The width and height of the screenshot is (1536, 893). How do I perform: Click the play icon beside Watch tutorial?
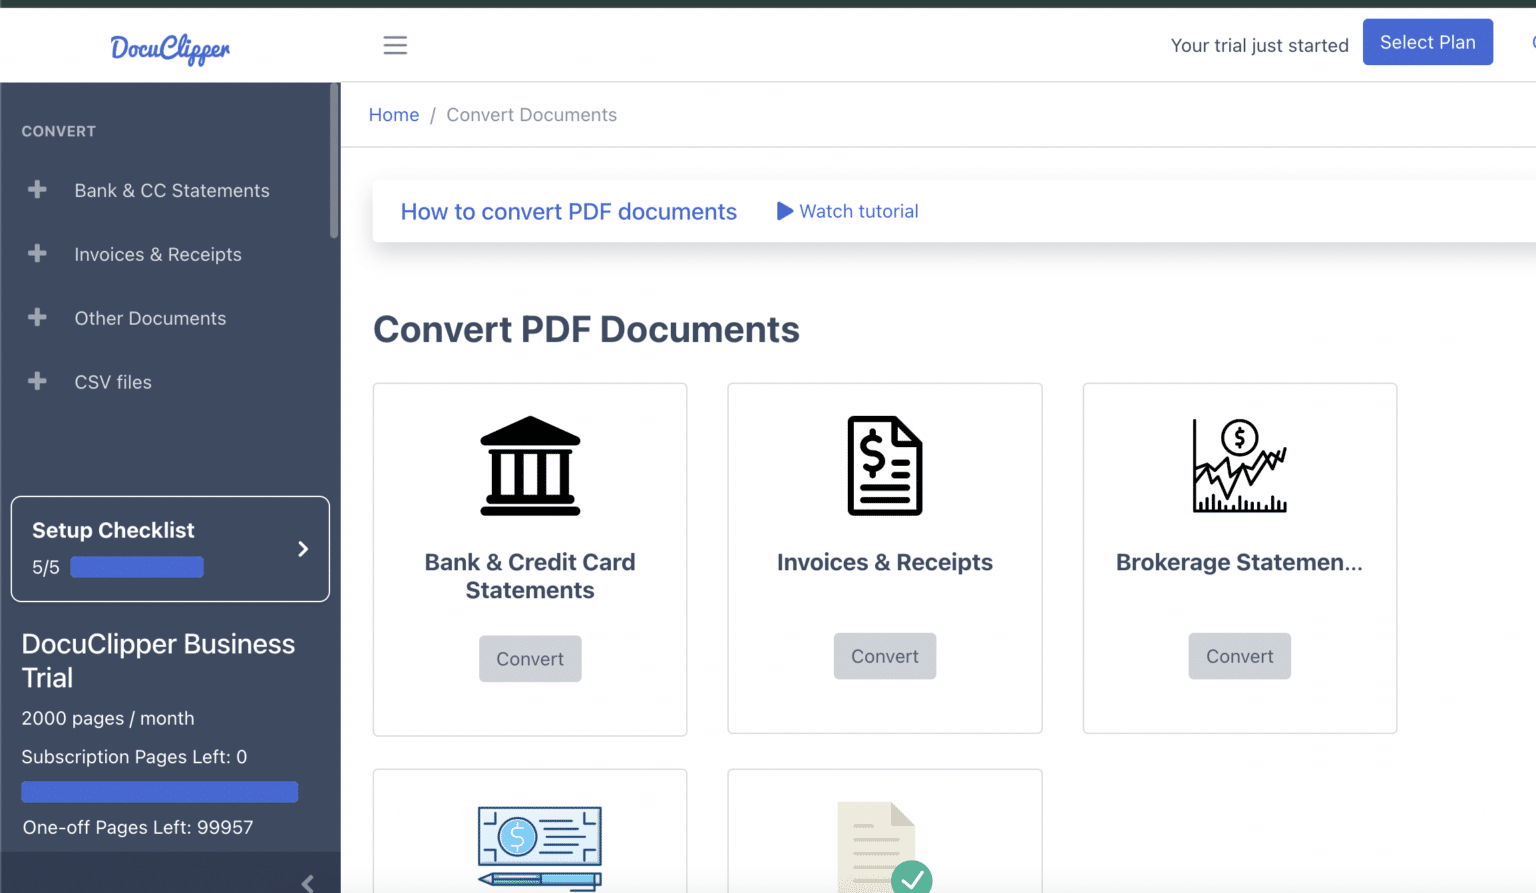785,211
